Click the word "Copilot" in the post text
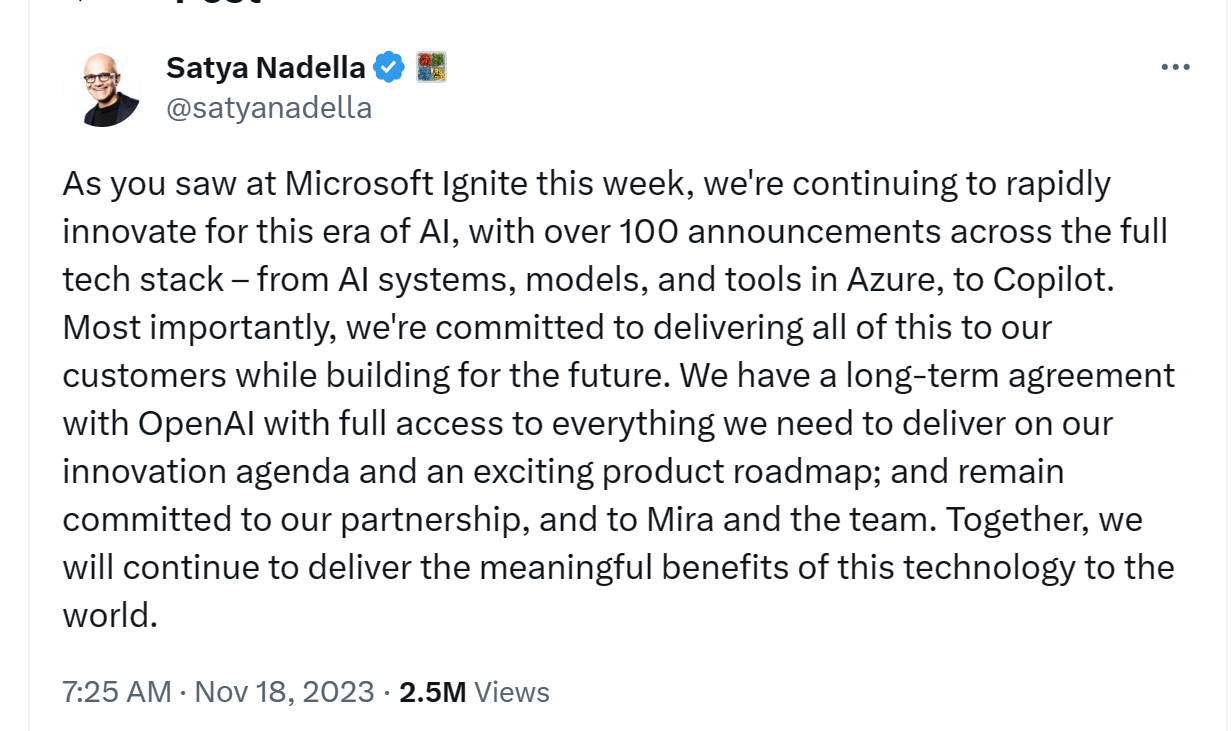 pyautogui.click(x=1052, y=280)
